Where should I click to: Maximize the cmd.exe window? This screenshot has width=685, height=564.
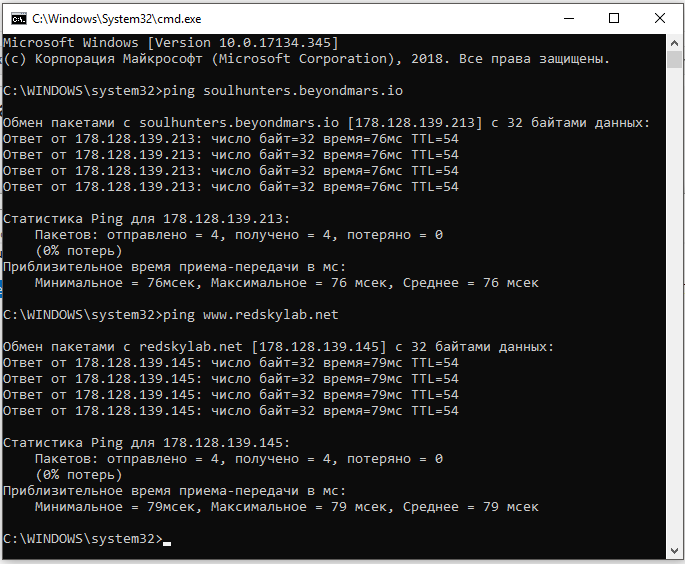click(x=614, y=18)
